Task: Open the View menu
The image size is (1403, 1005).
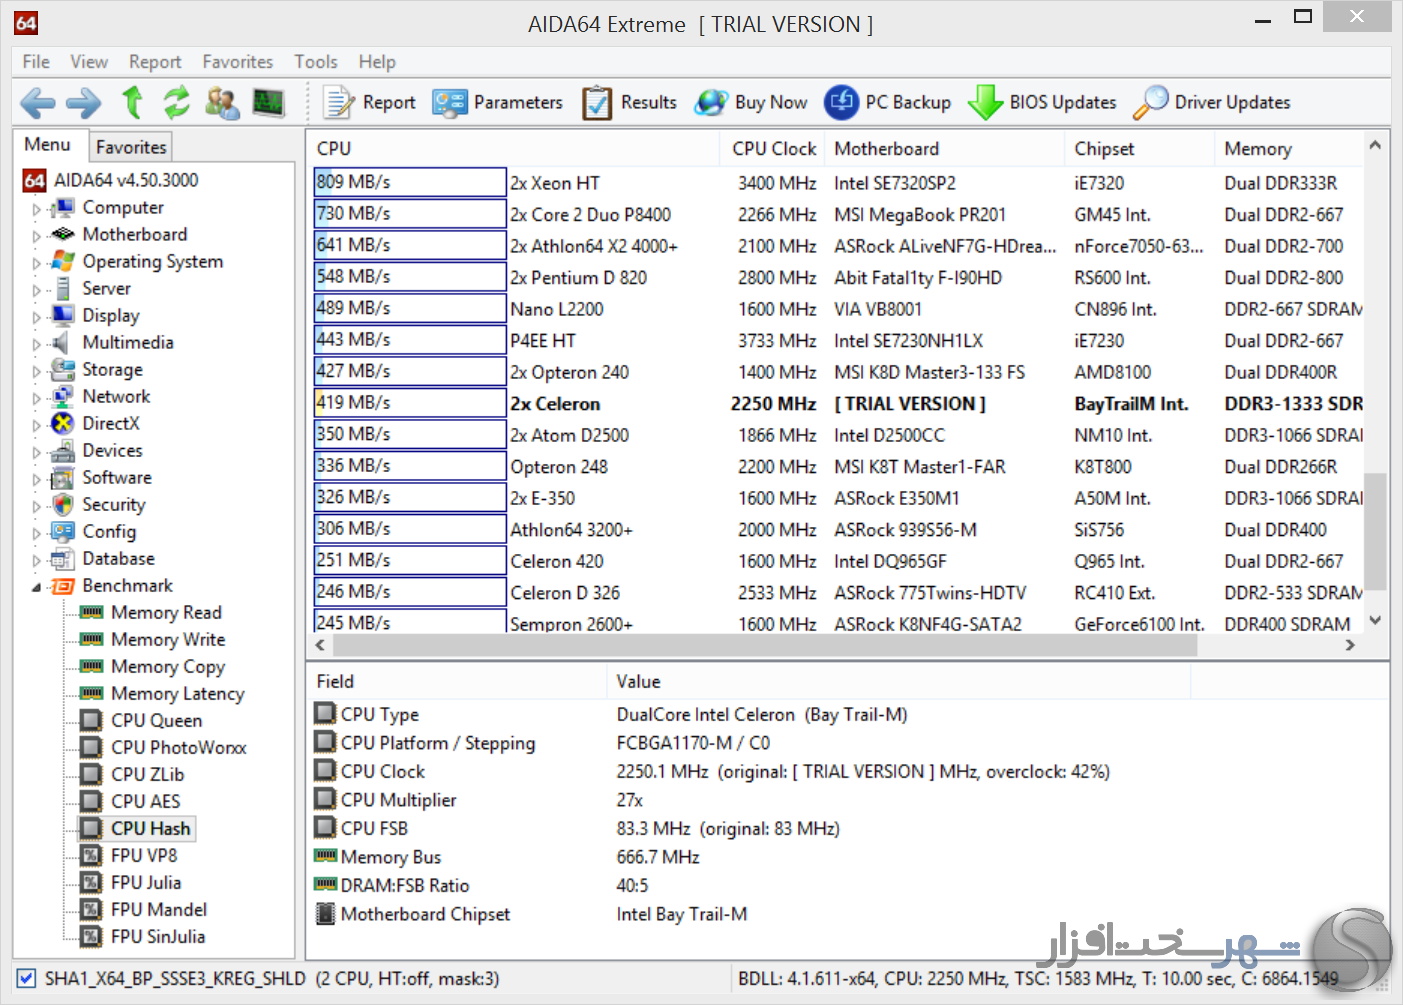Action: tap(89, 61)
